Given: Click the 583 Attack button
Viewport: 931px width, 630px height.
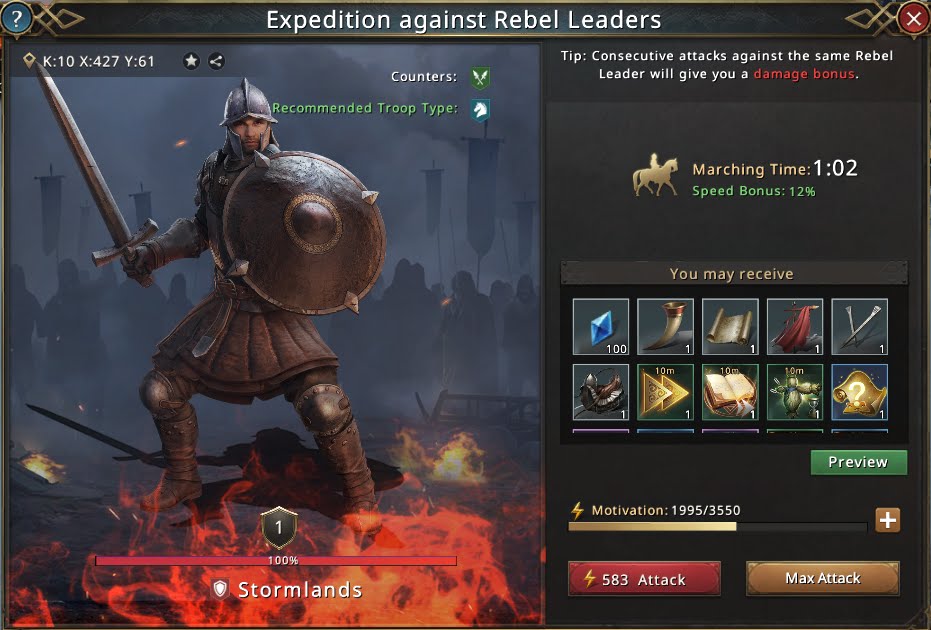Looking at the screenshot, I should [644, 579].
